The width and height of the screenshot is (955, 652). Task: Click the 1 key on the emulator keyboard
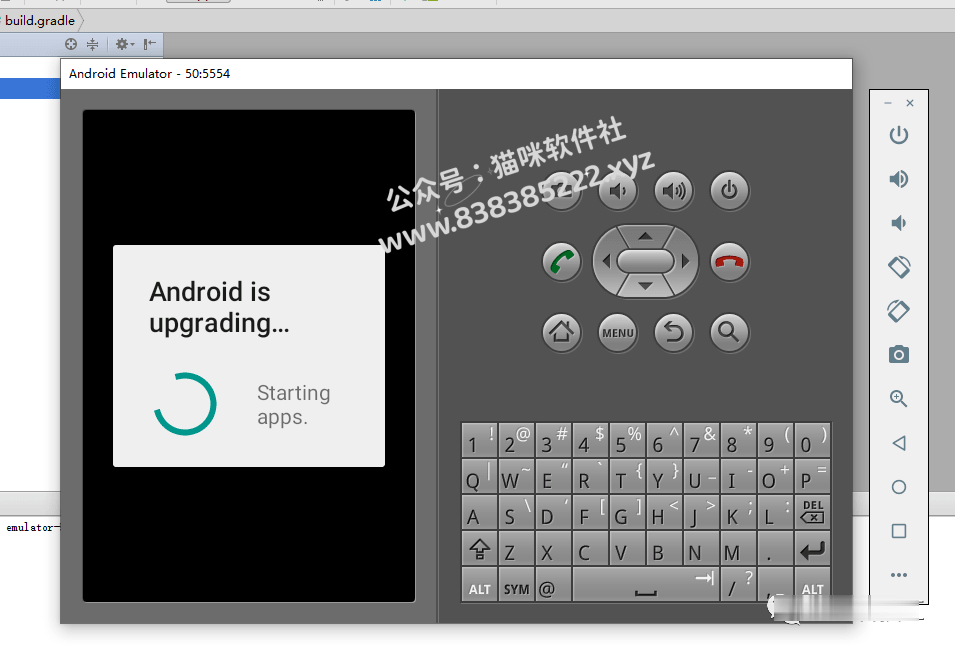479,441
